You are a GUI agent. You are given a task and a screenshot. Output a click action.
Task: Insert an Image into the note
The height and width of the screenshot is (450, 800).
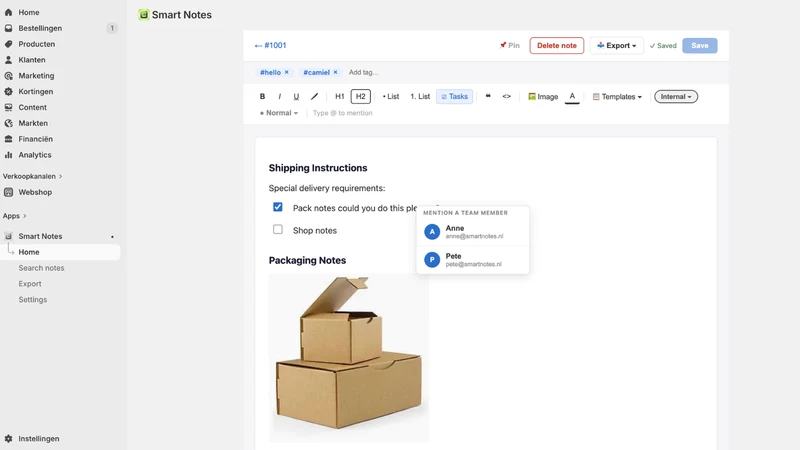pyautogui.click(x=543, y=96)
